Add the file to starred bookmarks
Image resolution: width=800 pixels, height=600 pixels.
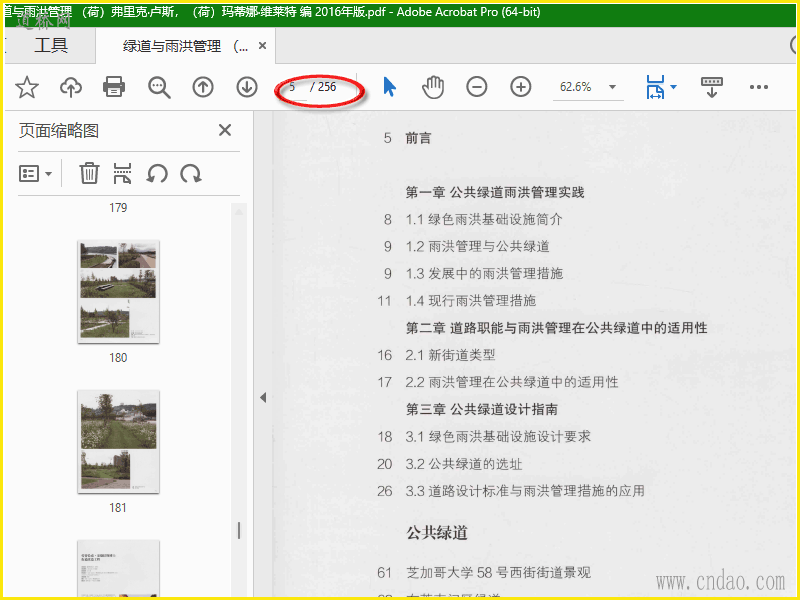point(27,87)
